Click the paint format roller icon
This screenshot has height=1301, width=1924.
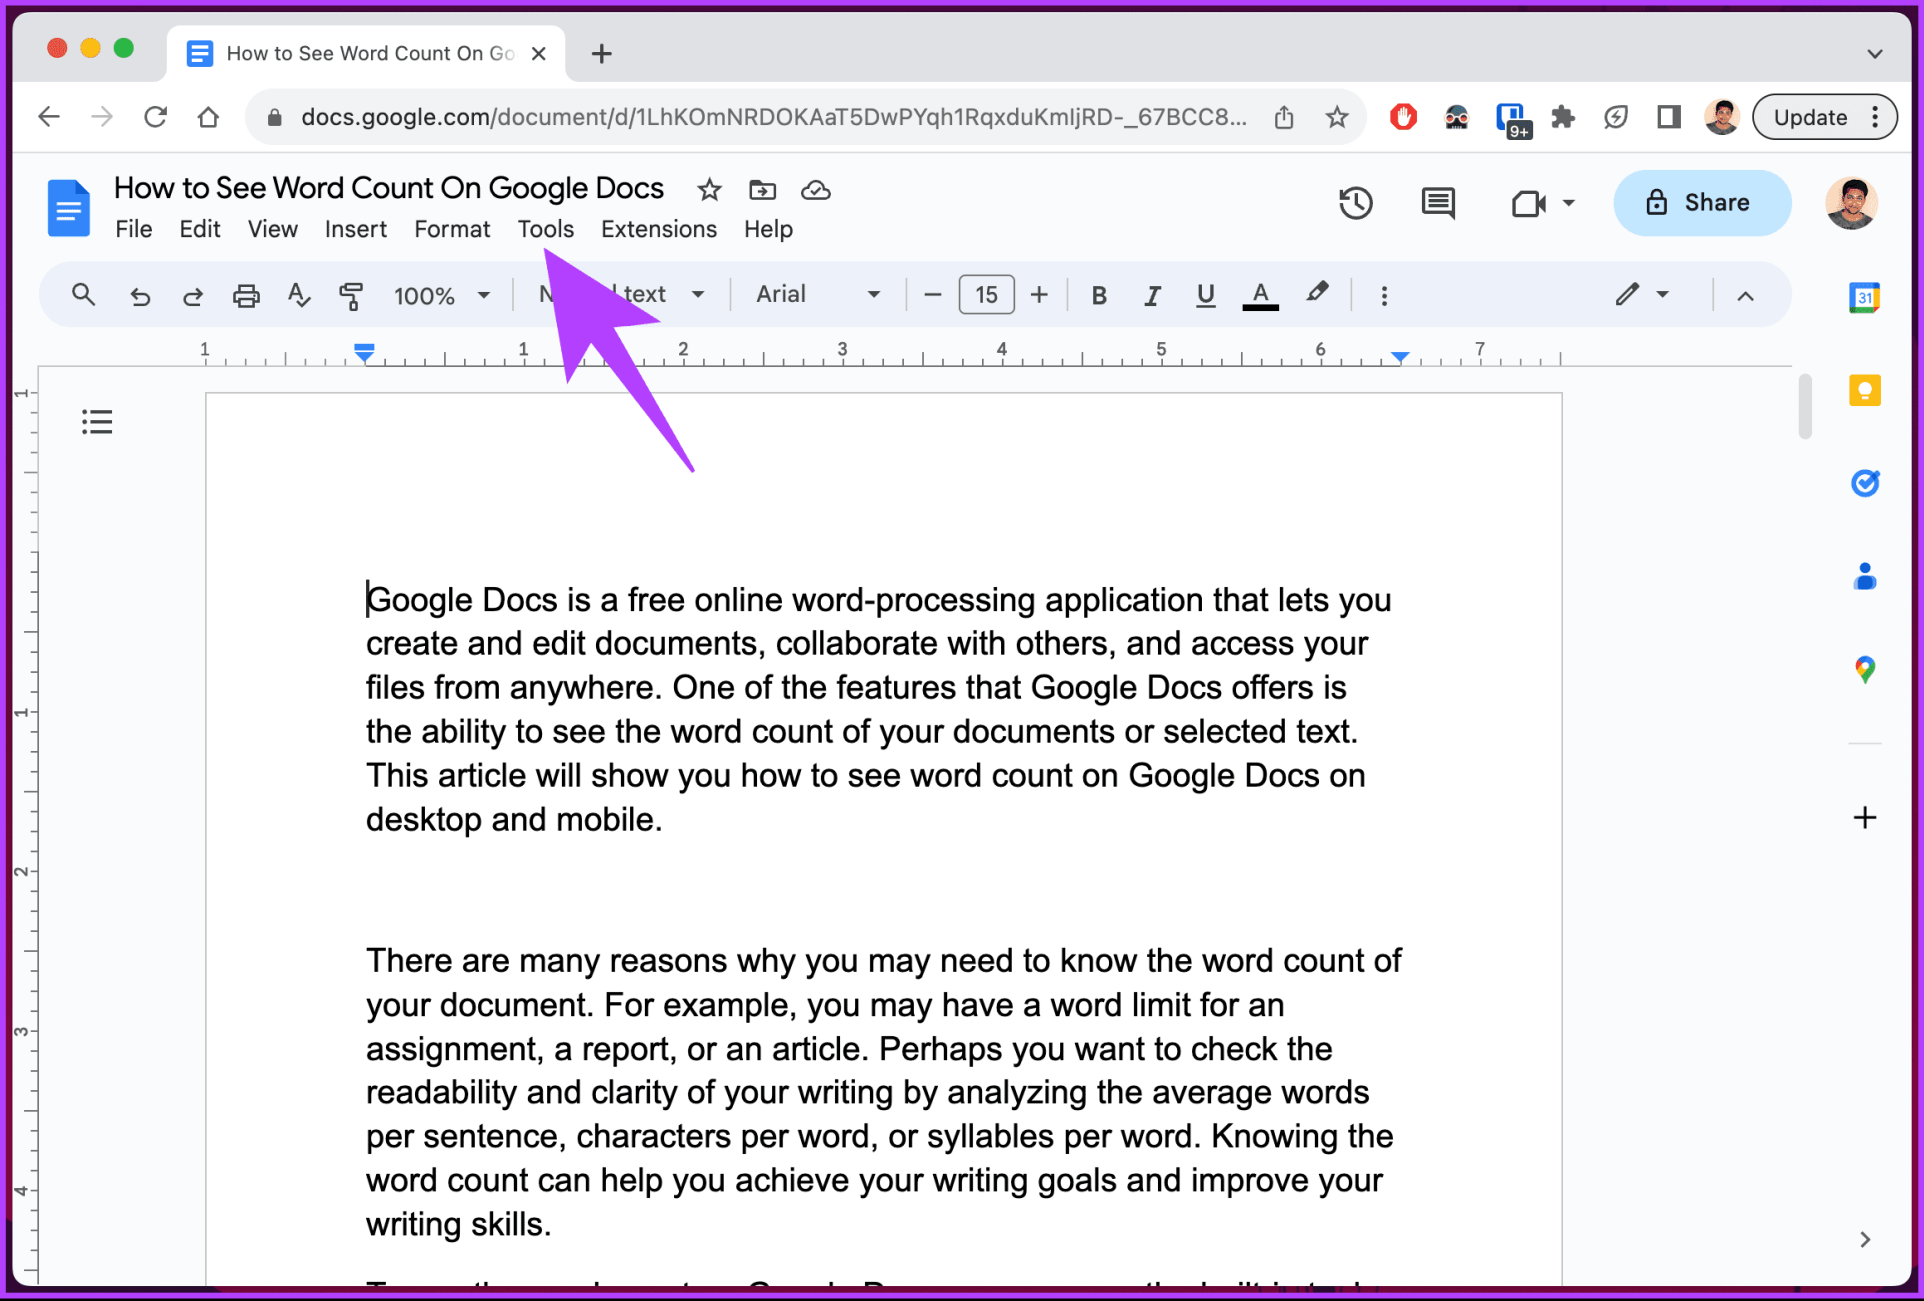coord(351,295)
